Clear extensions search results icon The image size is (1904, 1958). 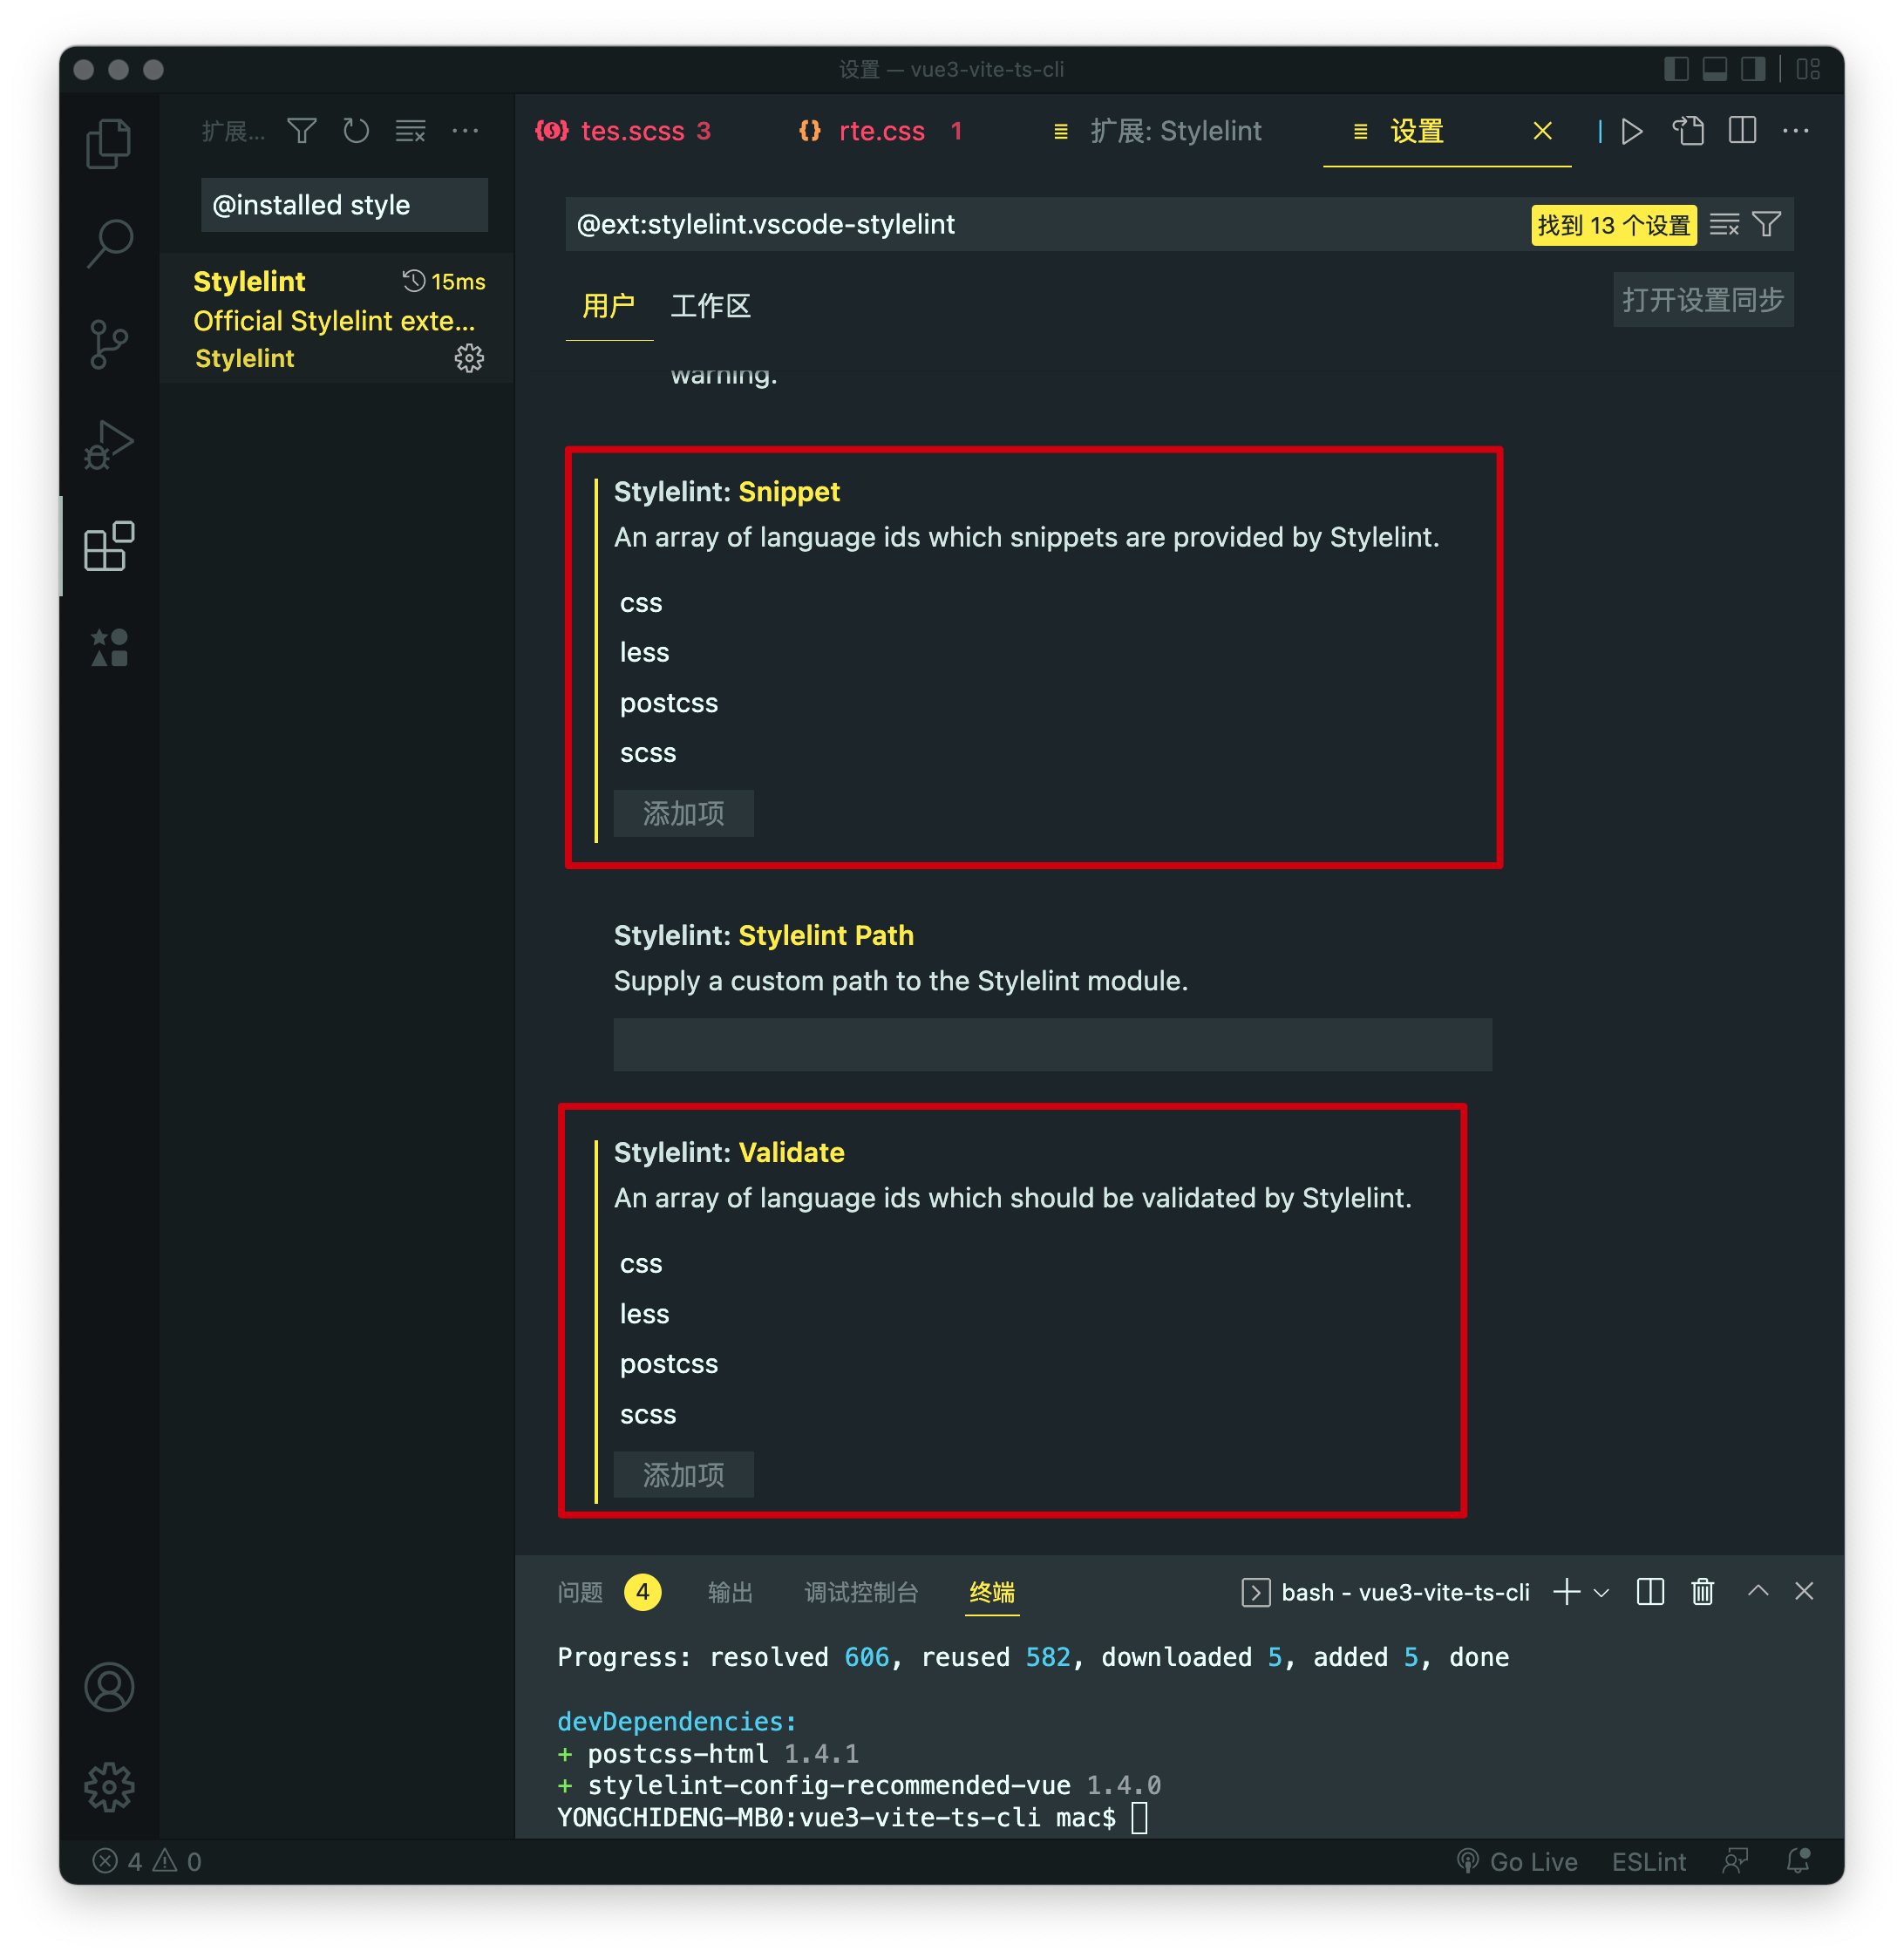pos(410,131)
